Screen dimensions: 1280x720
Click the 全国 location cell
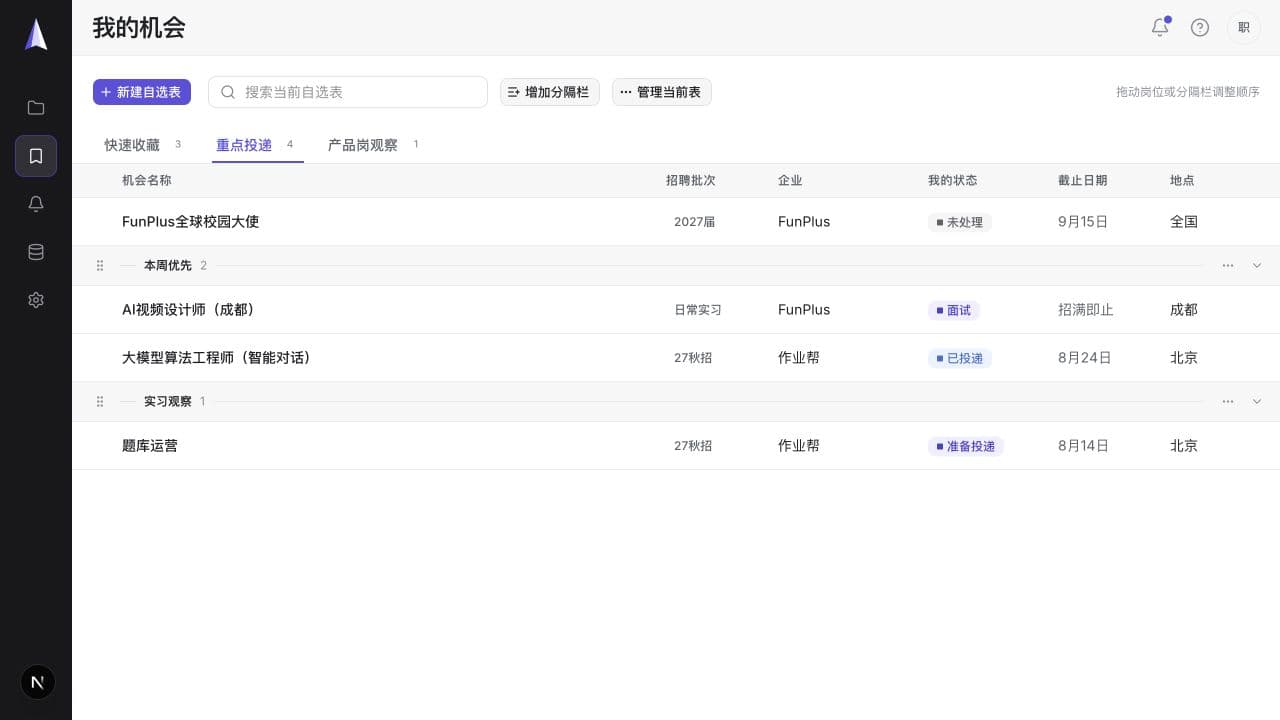click(1184, 222)
